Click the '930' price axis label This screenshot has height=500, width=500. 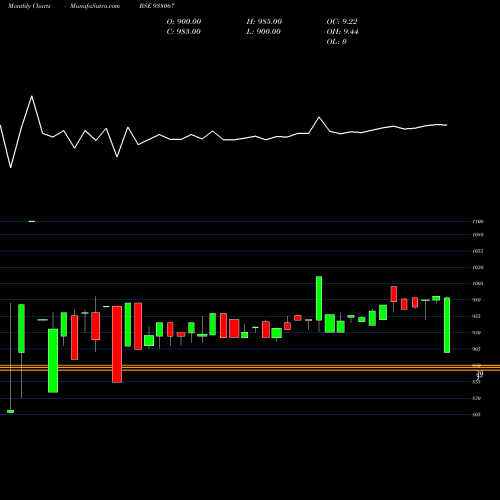click(x=477, y=333)
